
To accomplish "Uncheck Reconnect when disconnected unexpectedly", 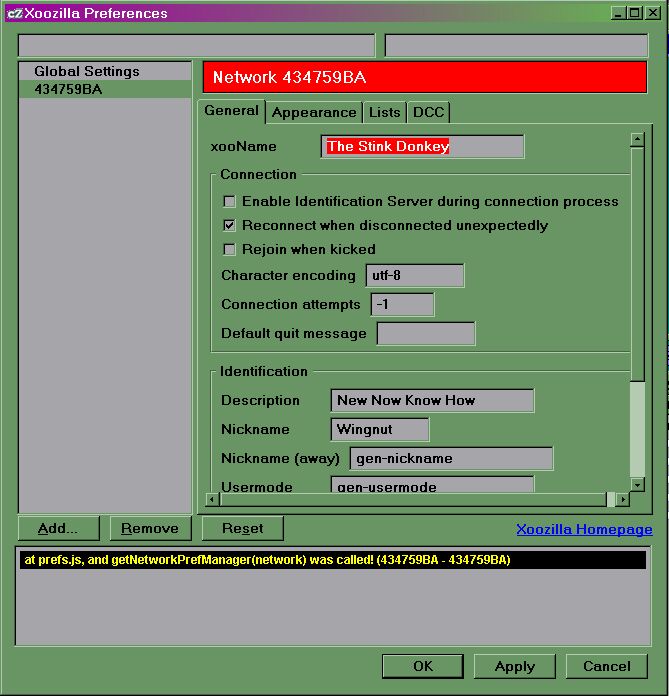I will coord(229,225).
